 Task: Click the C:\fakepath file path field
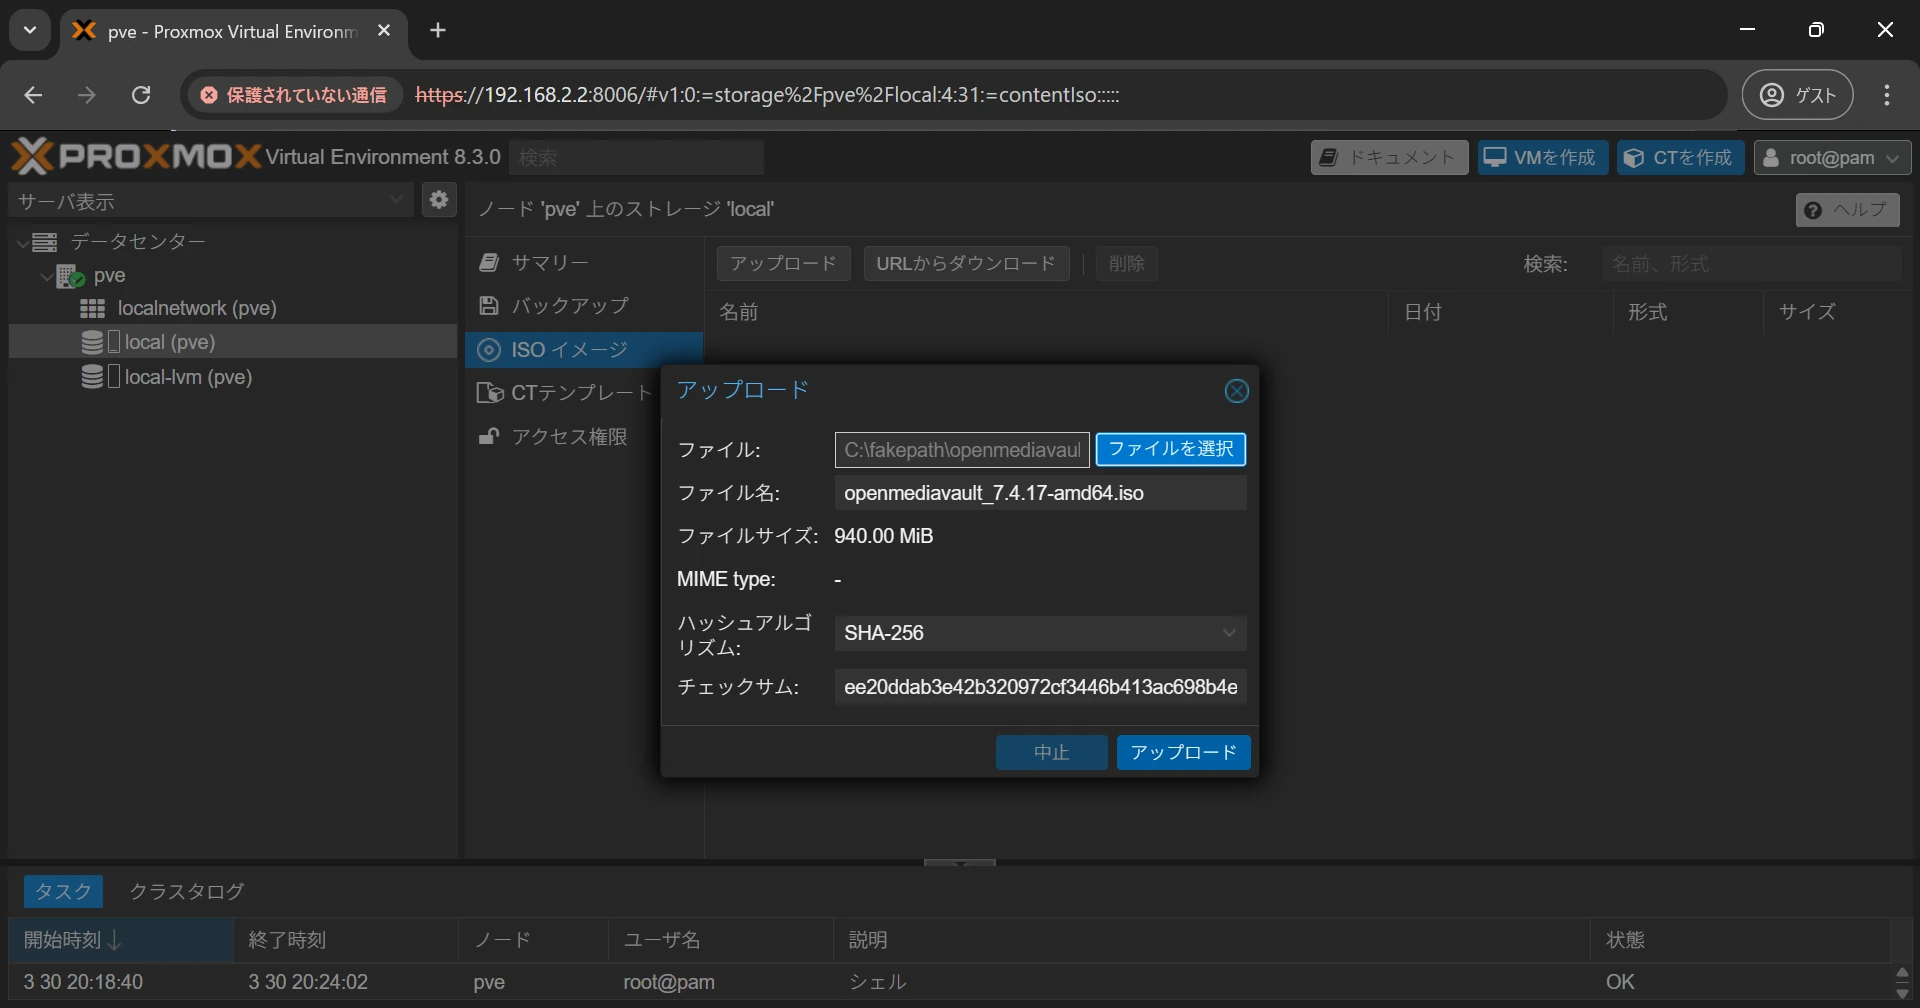tap(962, 450)
